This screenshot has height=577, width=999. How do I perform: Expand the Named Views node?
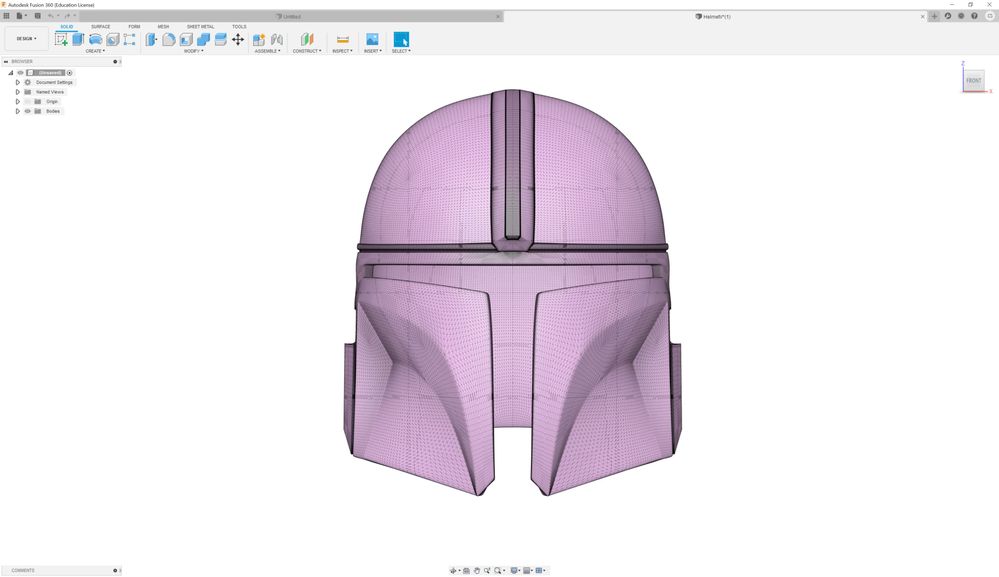point(18,92)
